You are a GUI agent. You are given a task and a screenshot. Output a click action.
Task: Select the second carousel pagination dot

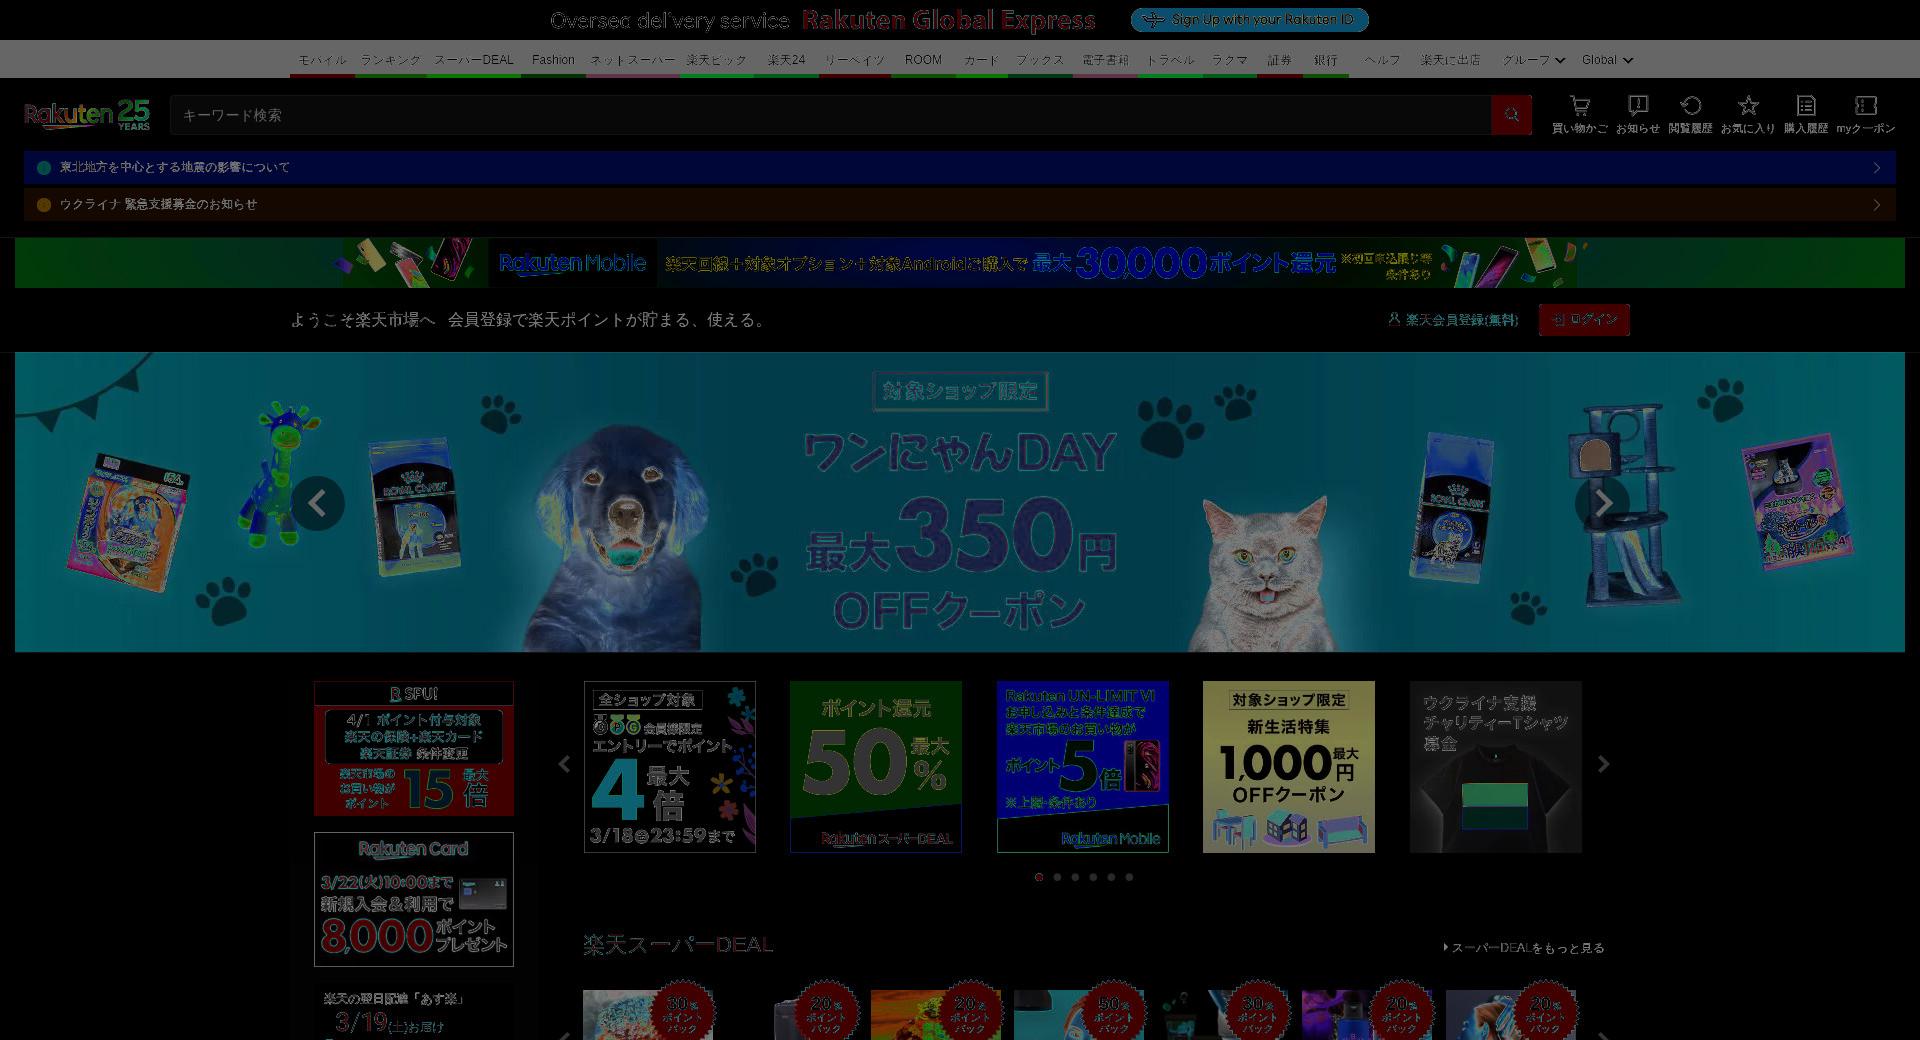click(x=1057, y=877)
